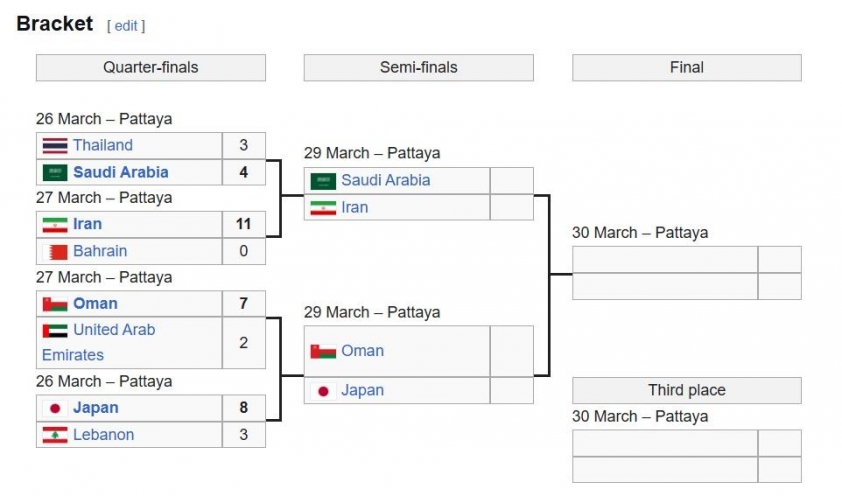Image resolution: width=842 pixels, height=496 pixels.
Task: Click the Thailand flag icon in quarter-finals
Action: tap(55, 145)
